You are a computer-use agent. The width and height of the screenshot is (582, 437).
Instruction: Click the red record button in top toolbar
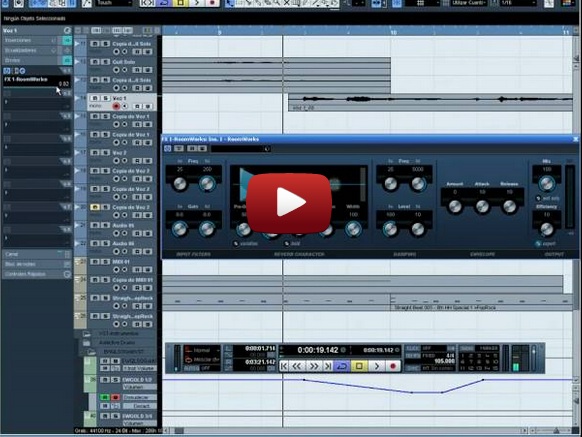pos(212,3)
